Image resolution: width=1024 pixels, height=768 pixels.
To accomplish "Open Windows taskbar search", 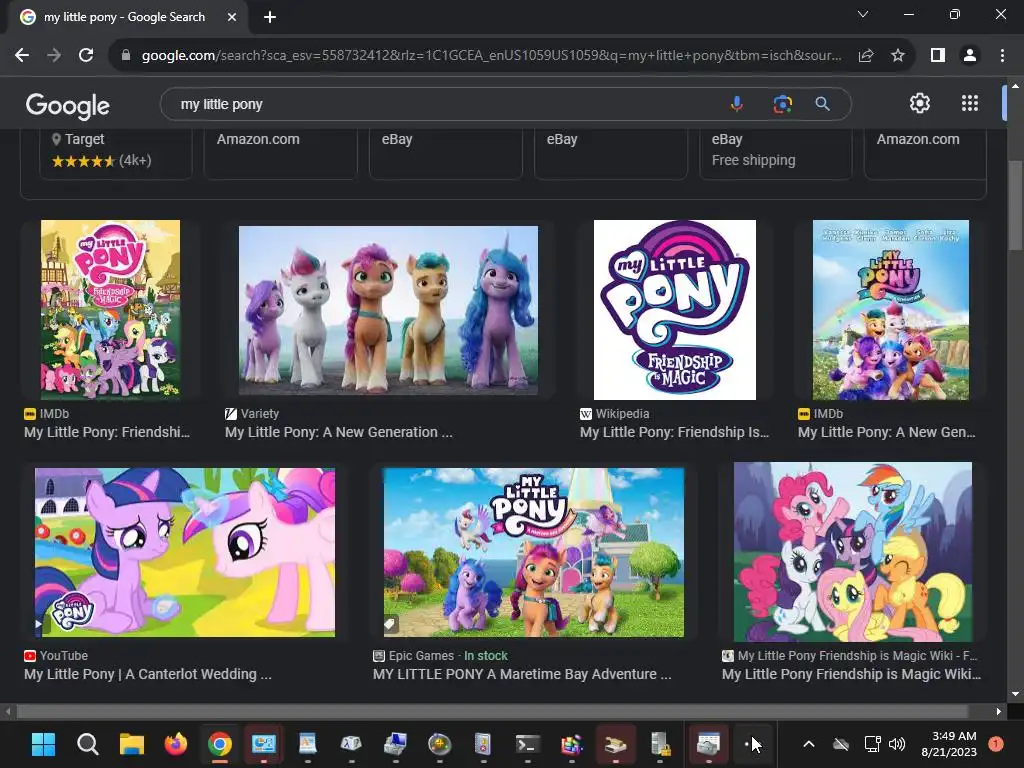I will click(88, 744).
